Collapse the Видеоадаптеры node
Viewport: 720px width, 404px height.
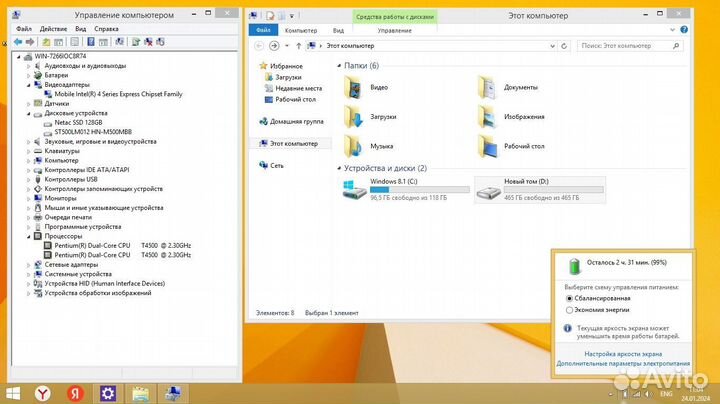28,85
